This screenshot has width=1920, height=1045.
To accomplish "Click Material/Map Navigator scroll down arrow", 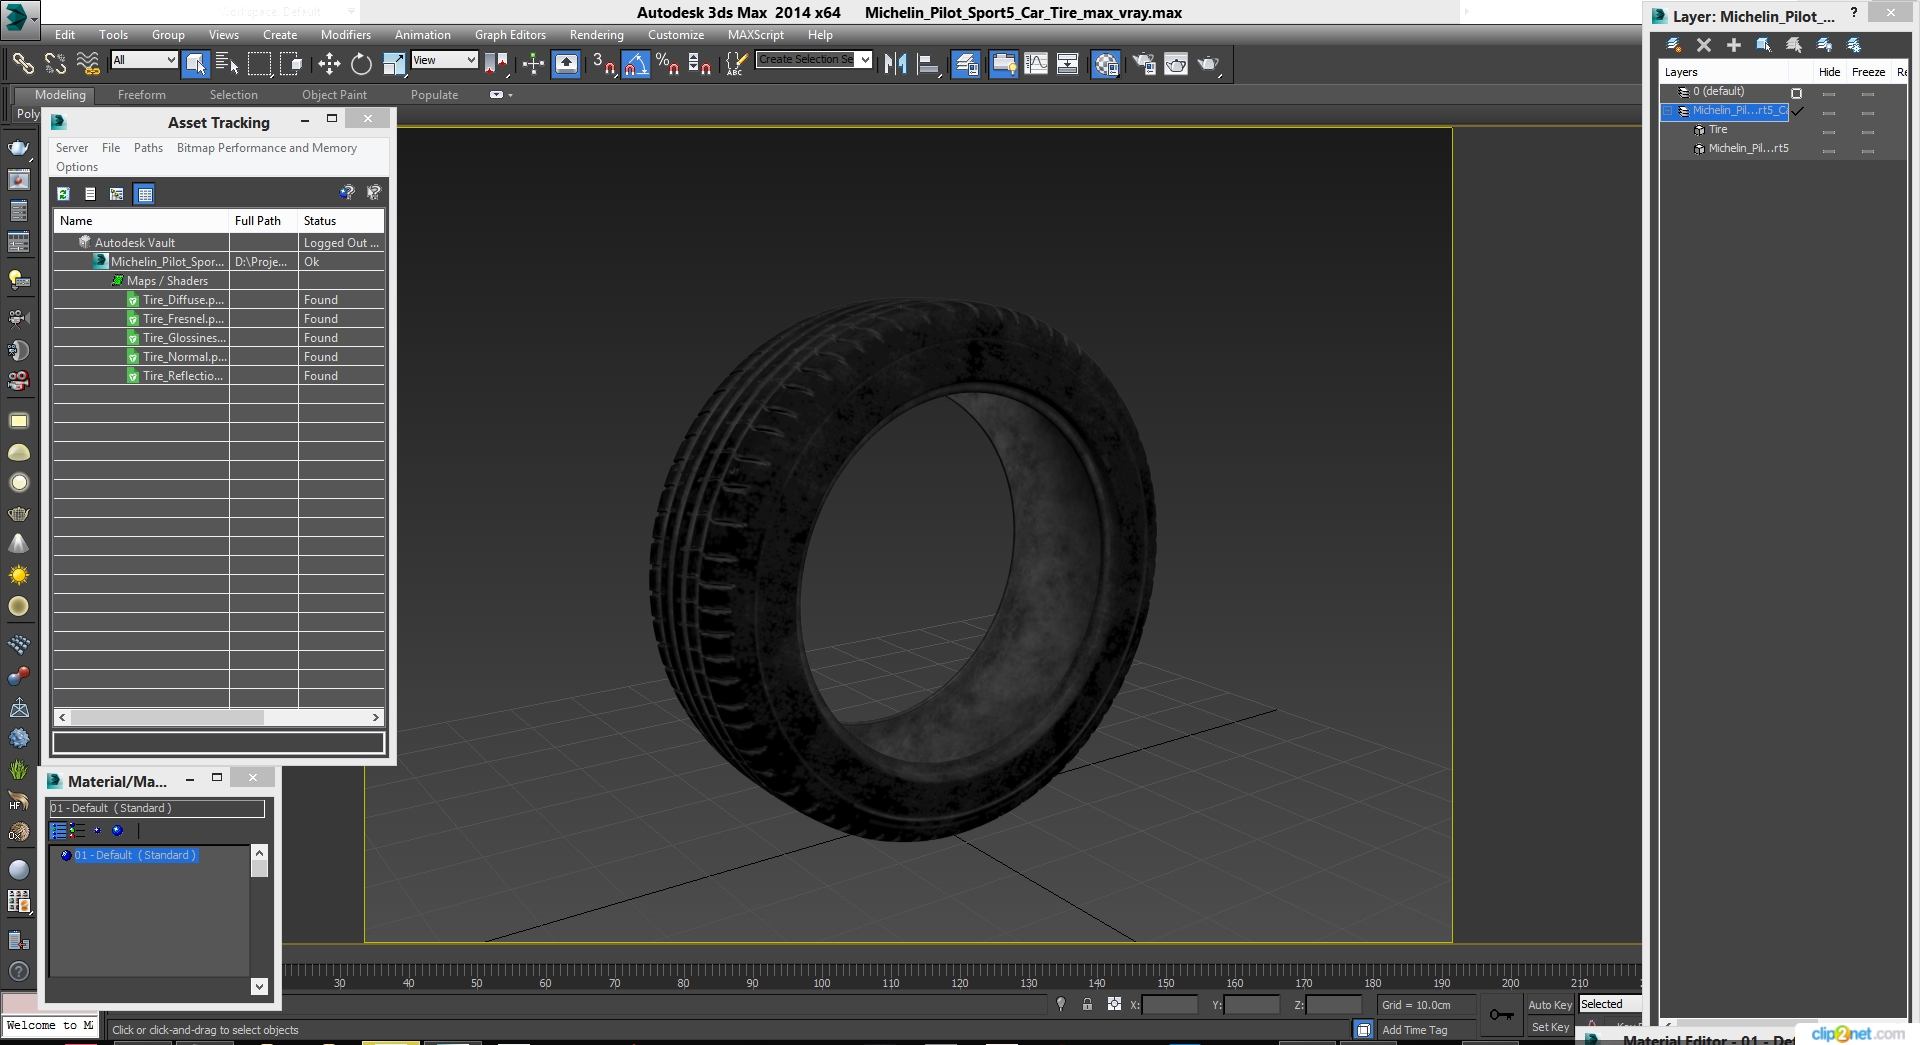I will coord(259,986).
